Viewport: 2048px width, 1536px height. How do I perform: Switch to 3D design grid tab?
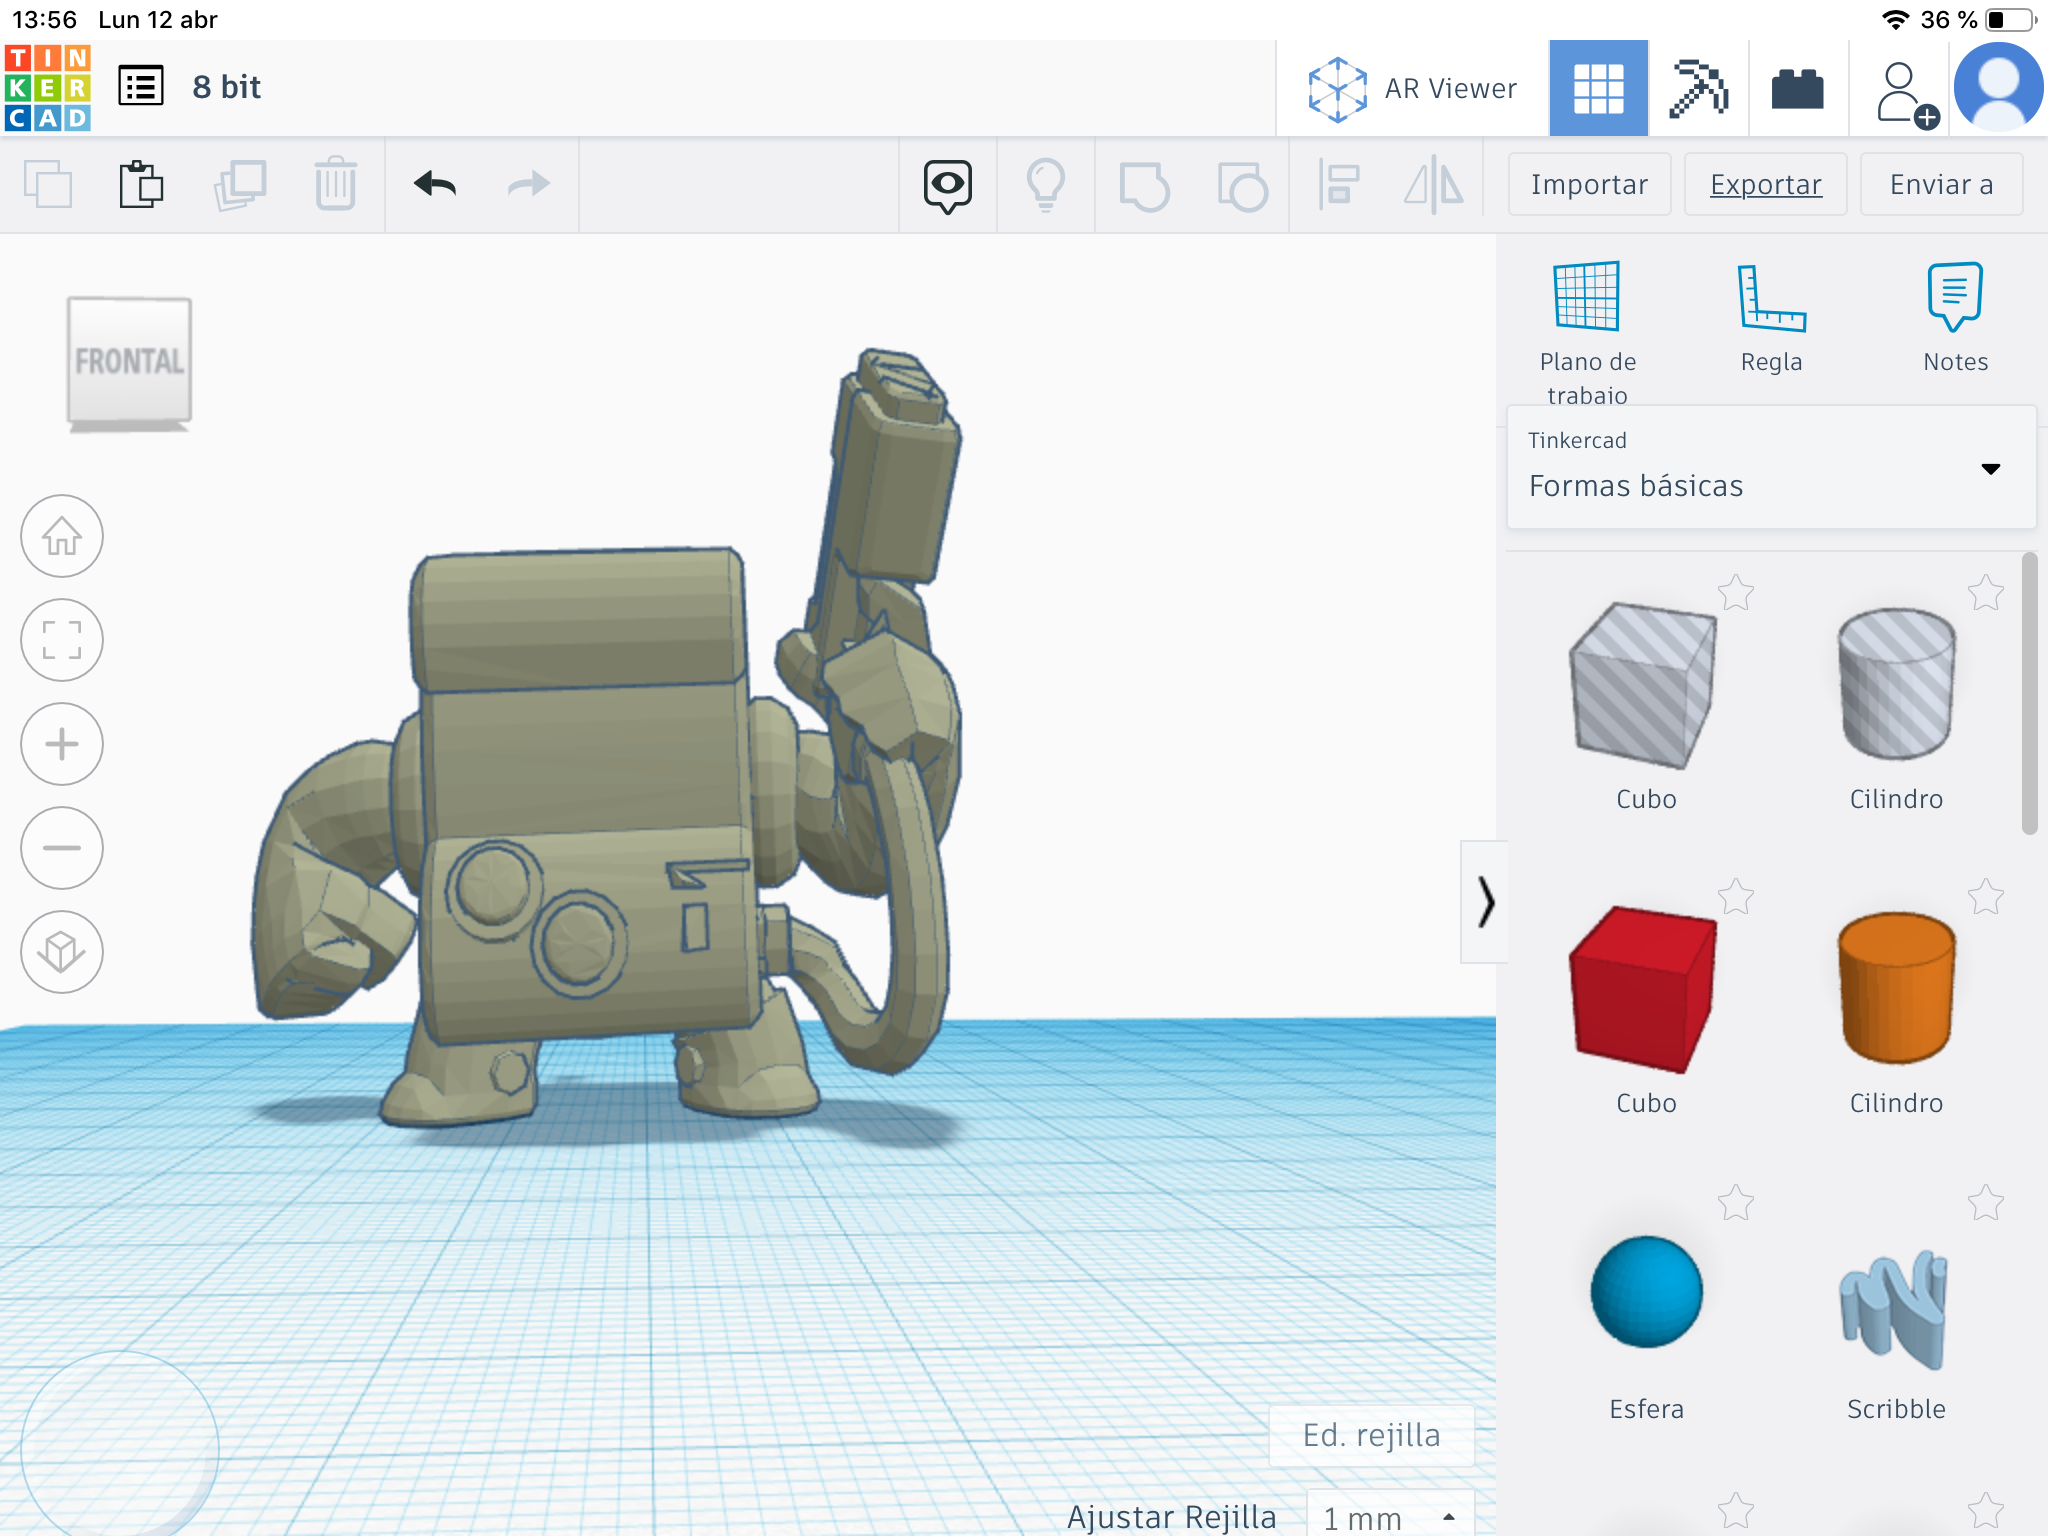coord(1598,89)
